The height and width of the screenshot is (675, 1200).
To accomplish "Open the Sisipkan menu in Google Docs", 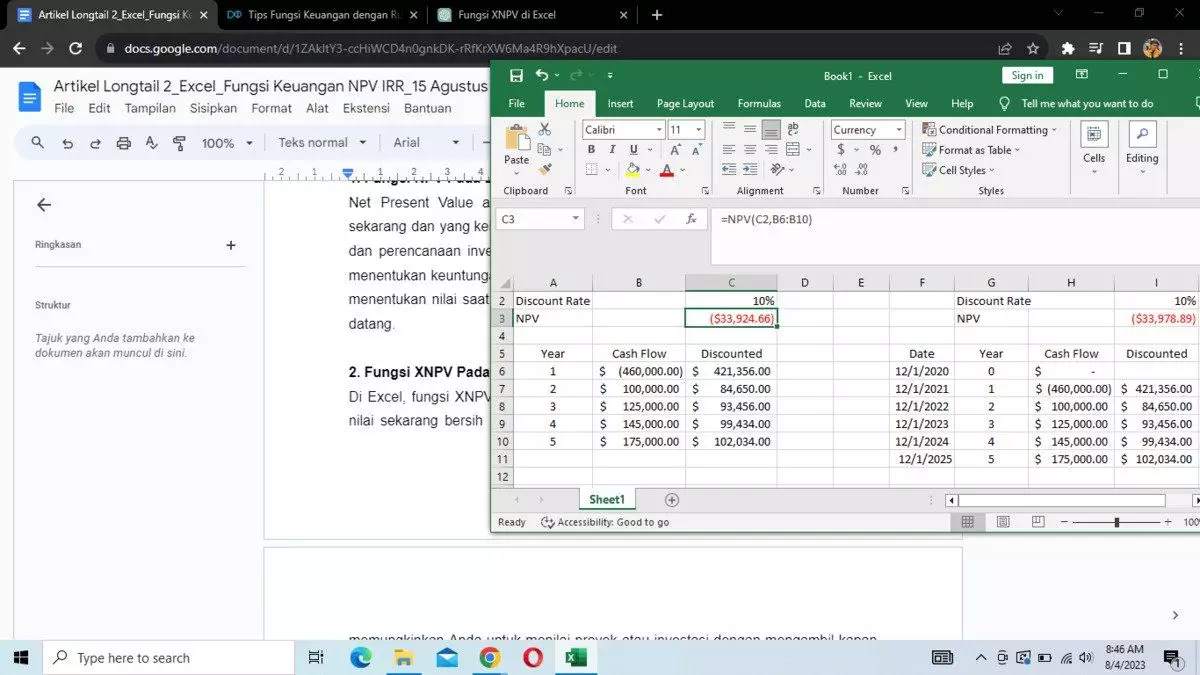I will tap(213, 108).
